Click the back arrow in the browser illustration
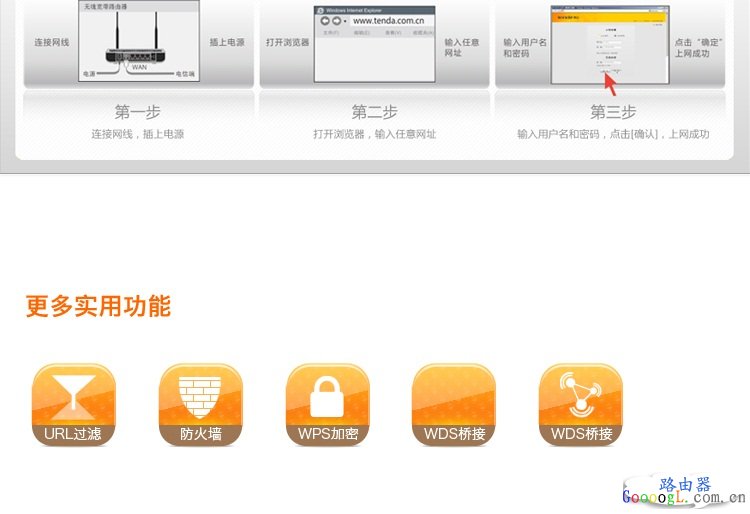The height and width of the screenshot is (514, 750). [324, 20]
